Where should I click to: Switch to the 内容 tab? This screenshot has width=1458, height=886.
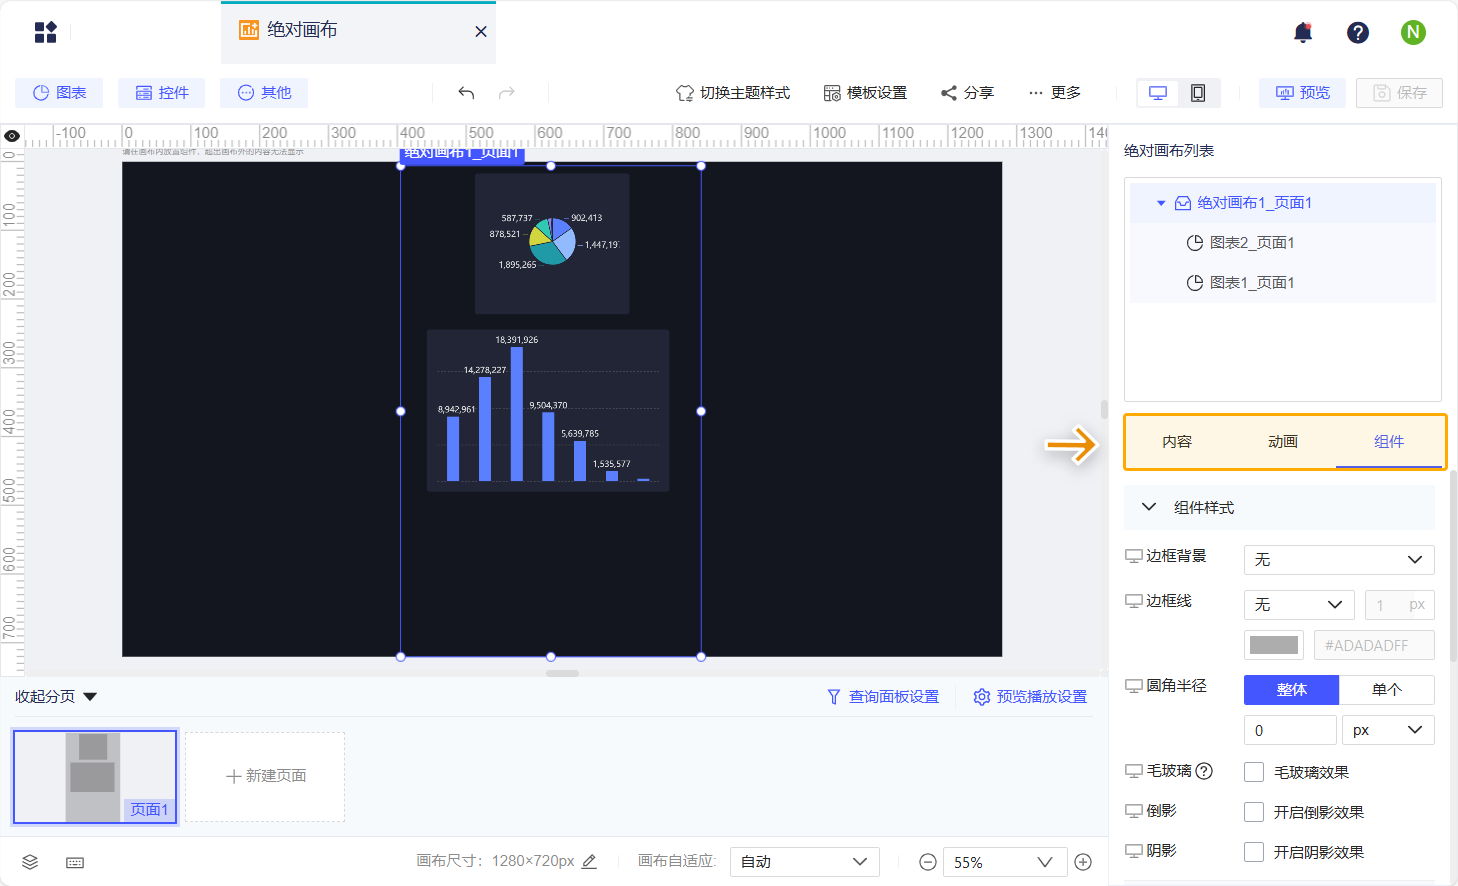[x=1177, y=442]
